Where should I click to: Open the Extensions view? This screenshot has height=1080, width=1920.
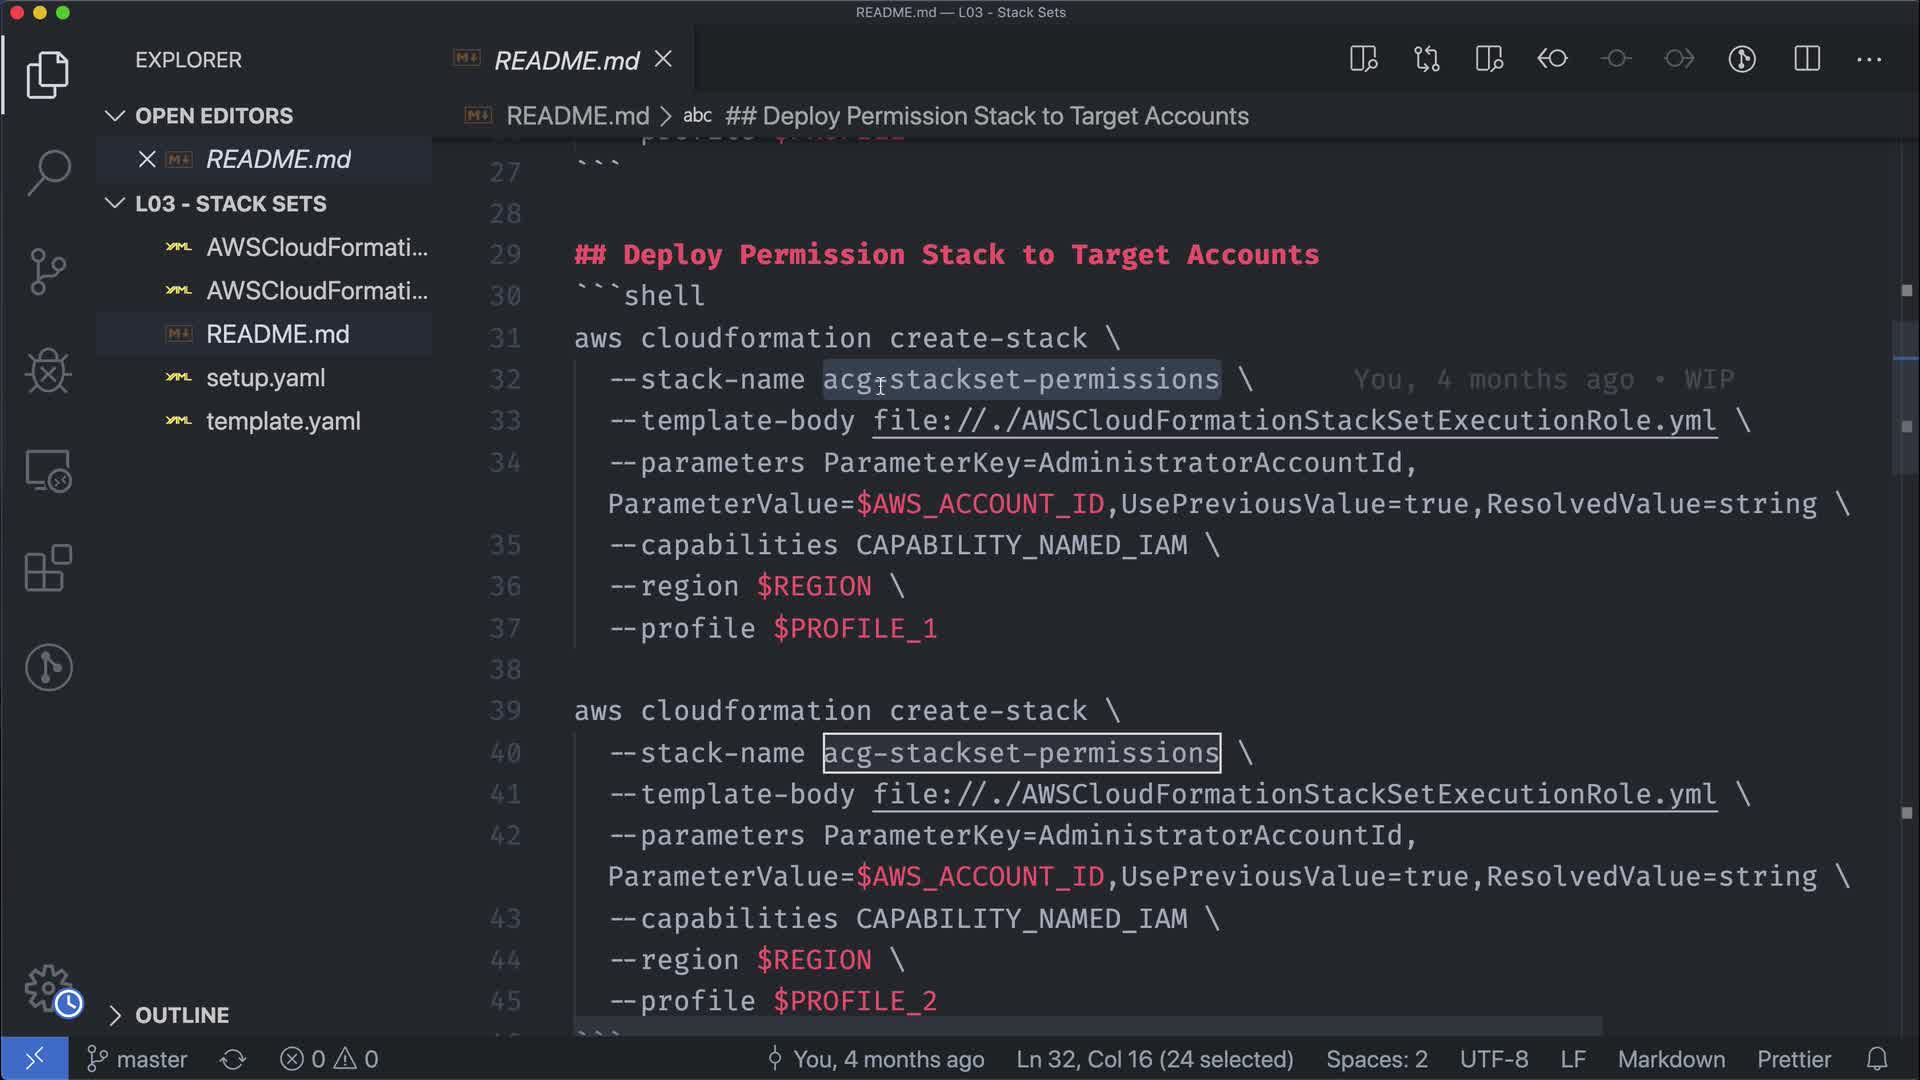click(48, 569)
